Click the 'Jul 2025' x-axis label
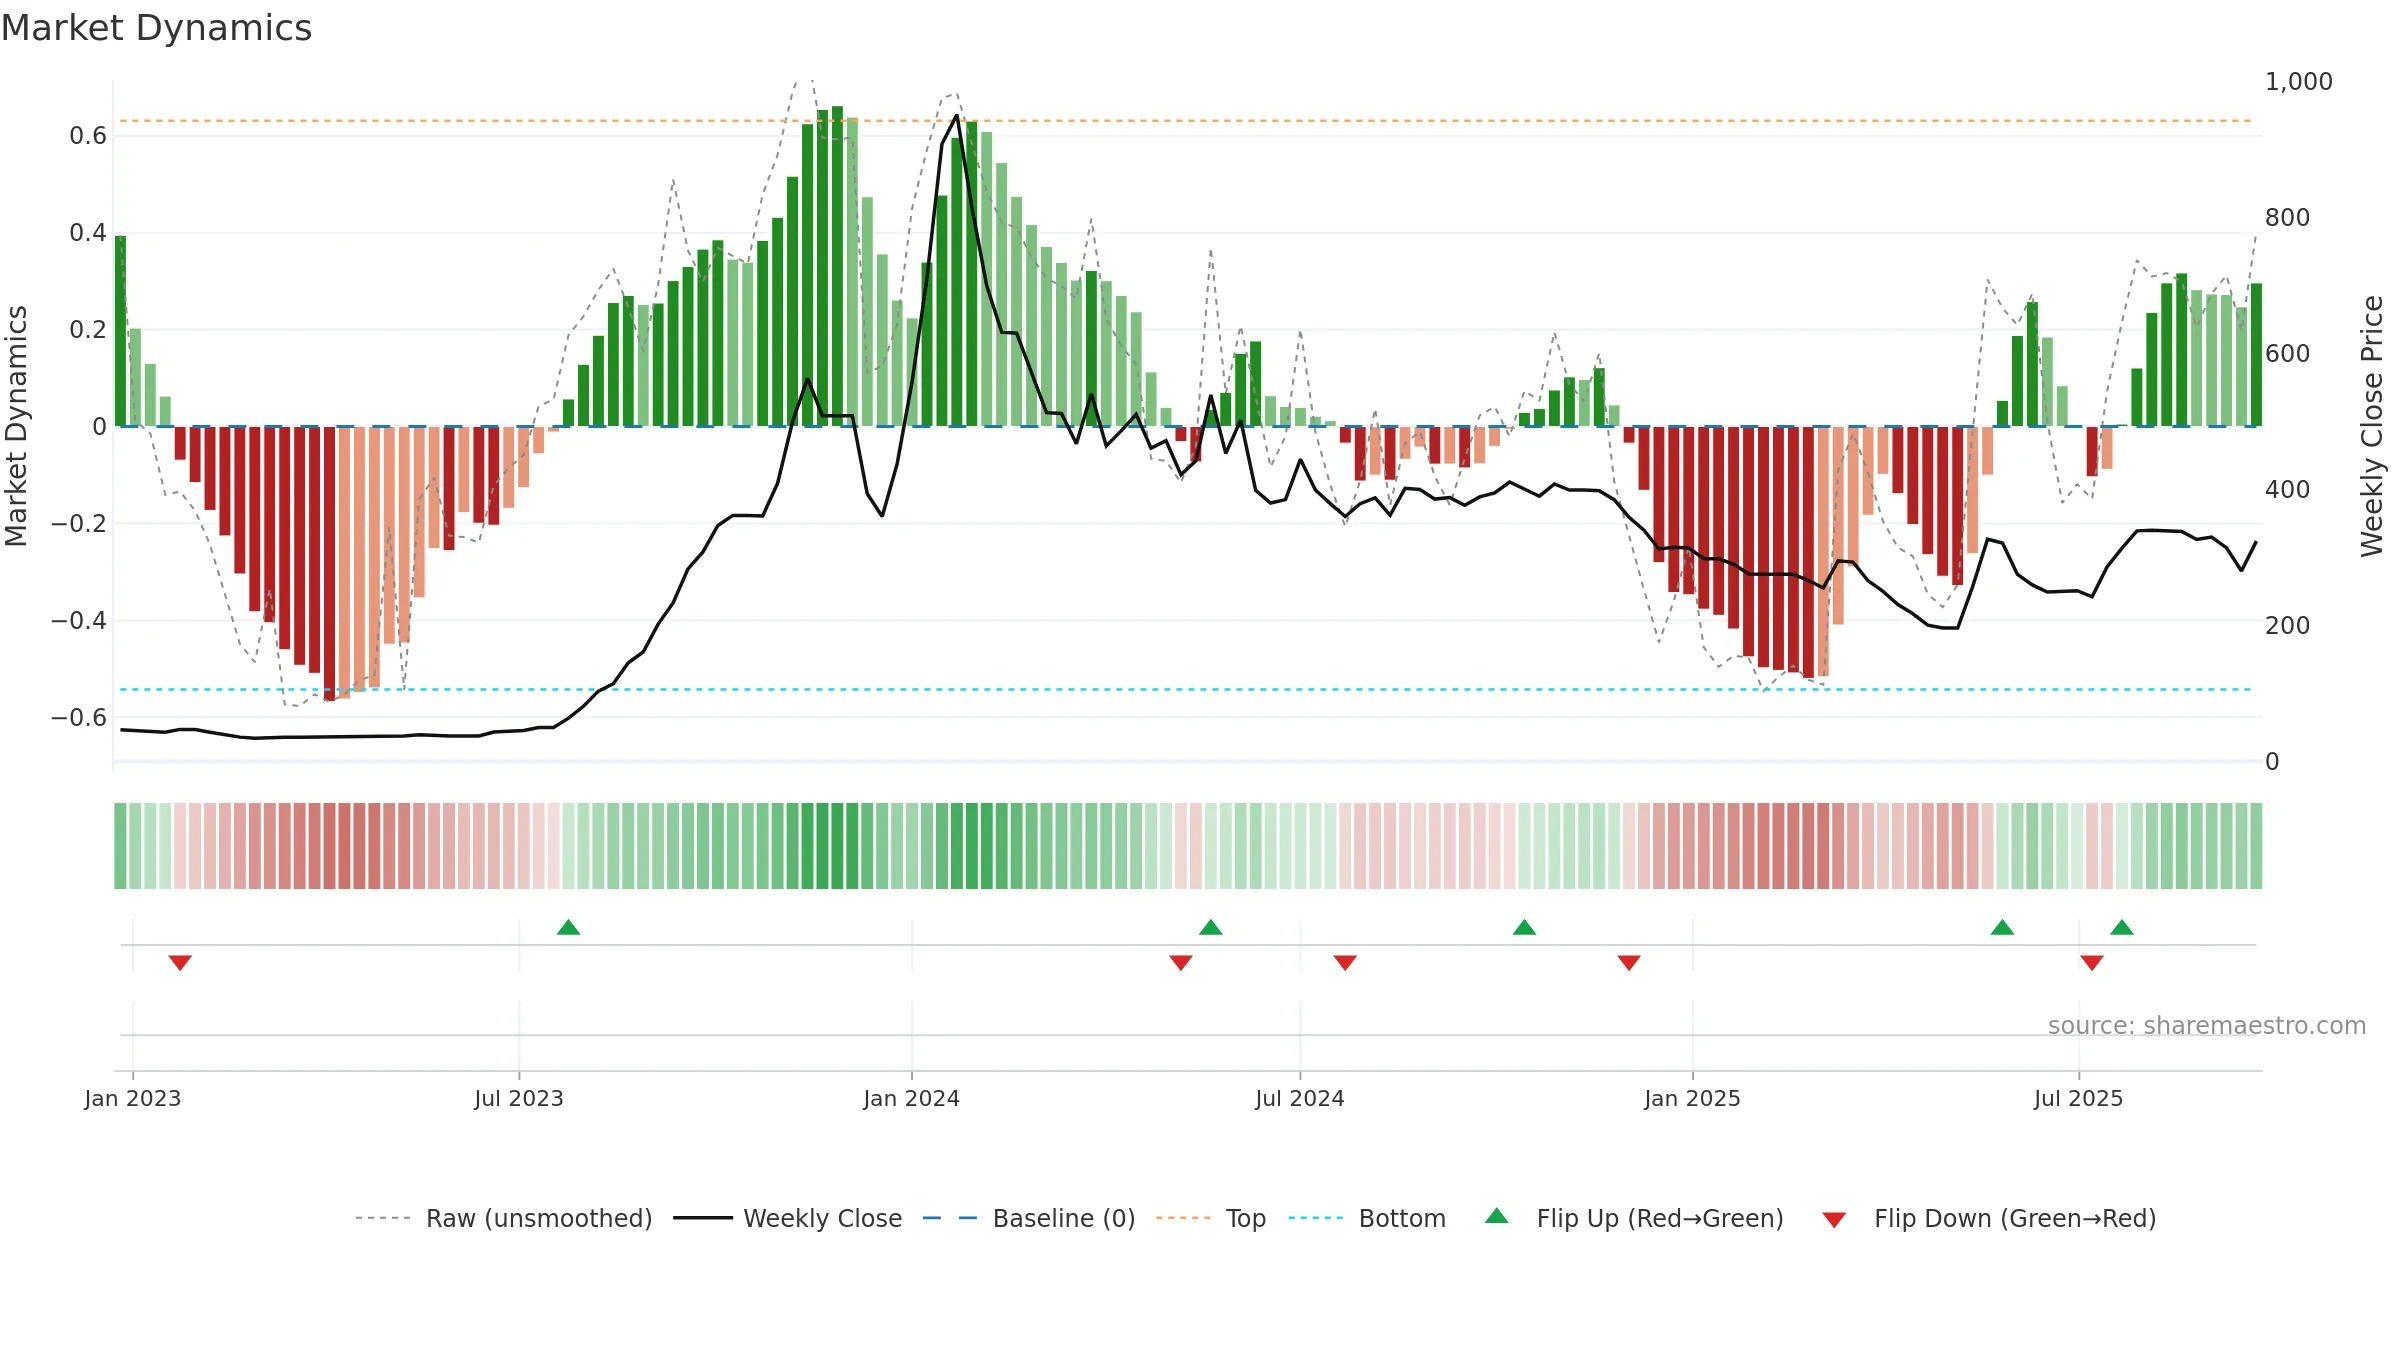Image resolution: width=2400 pixels, height=1350 pixels. (x=2079, y=1098)
